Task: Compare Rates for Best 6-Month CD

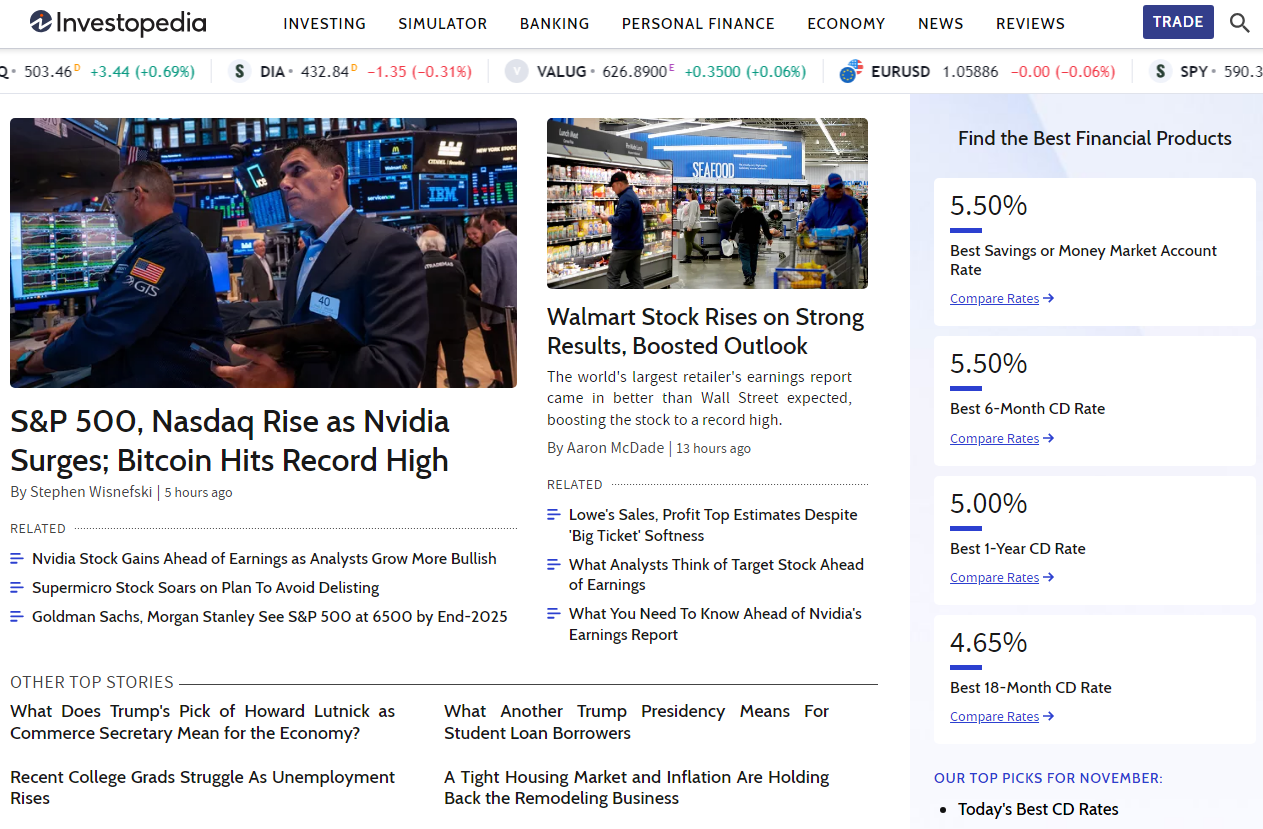Action: [994, 438]
